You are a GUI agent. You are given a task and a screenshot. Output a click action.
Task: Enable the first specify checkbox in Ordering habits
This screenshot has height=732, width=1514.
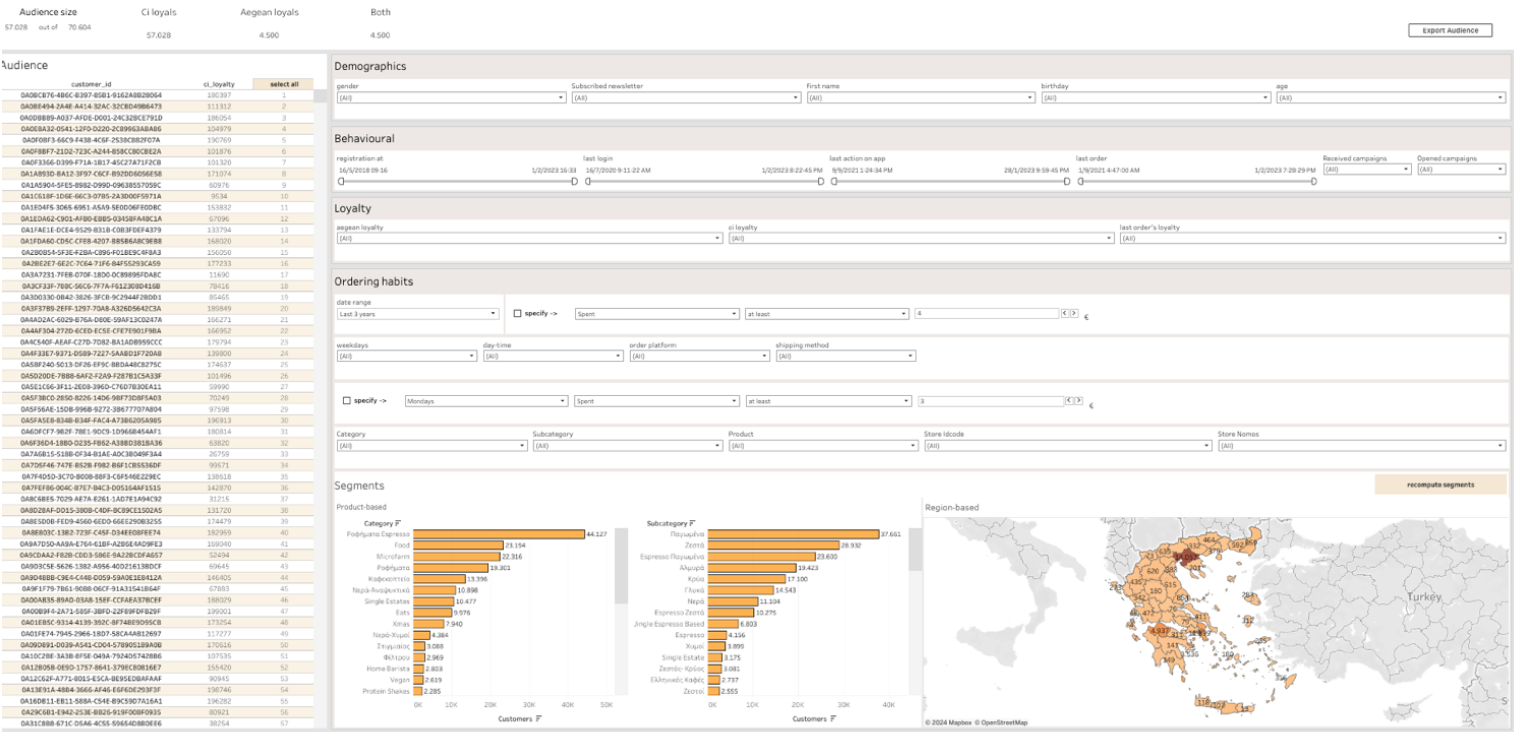[516, 313]
